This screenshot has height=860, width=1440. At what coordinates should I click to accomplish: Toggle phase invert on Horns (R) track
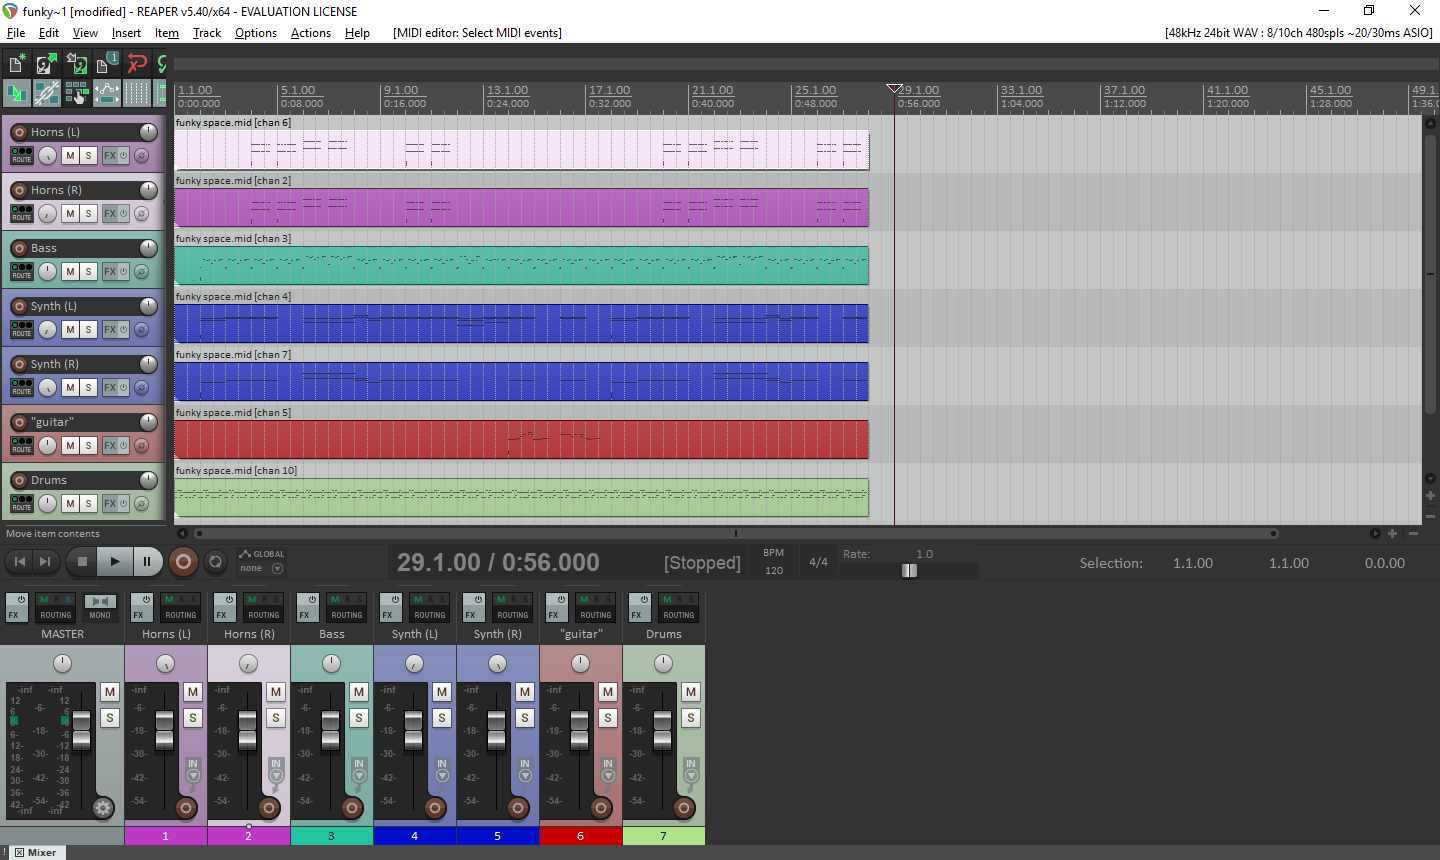click(141, 214)
